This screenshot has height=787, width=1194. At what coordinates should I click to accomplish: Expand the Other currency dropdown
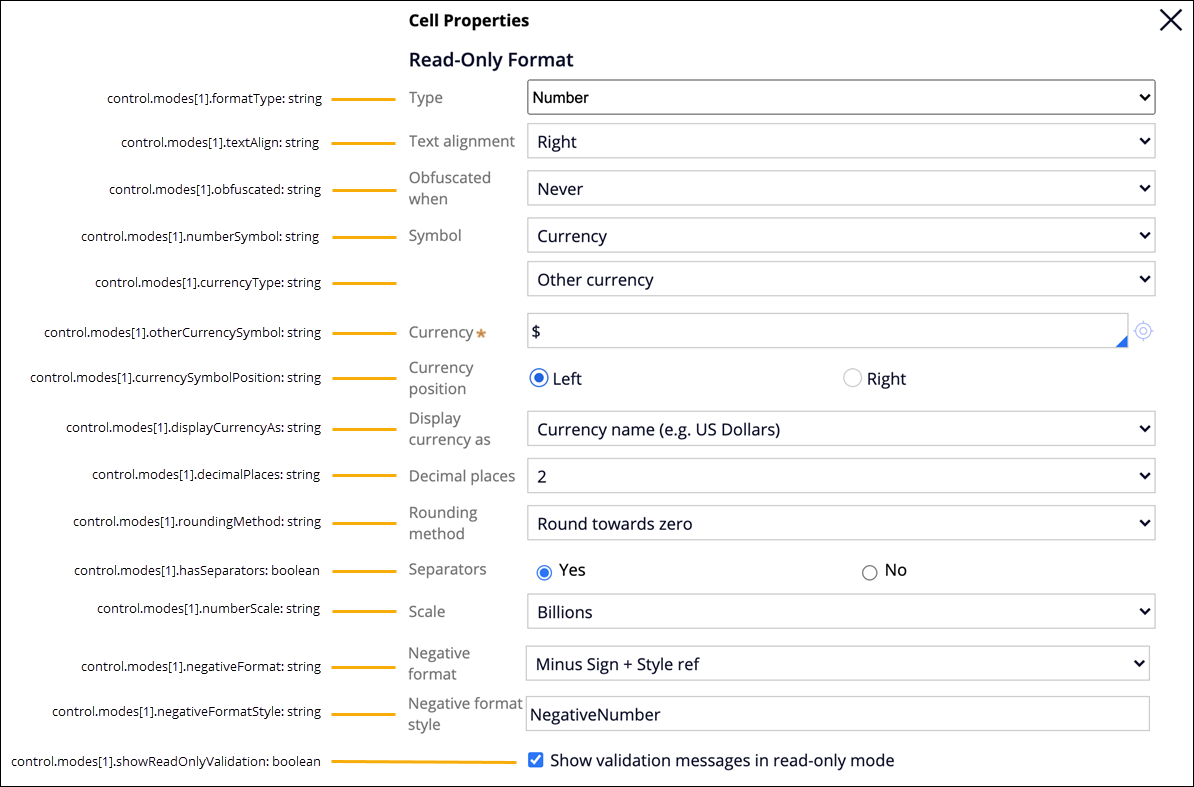[840, 280]
